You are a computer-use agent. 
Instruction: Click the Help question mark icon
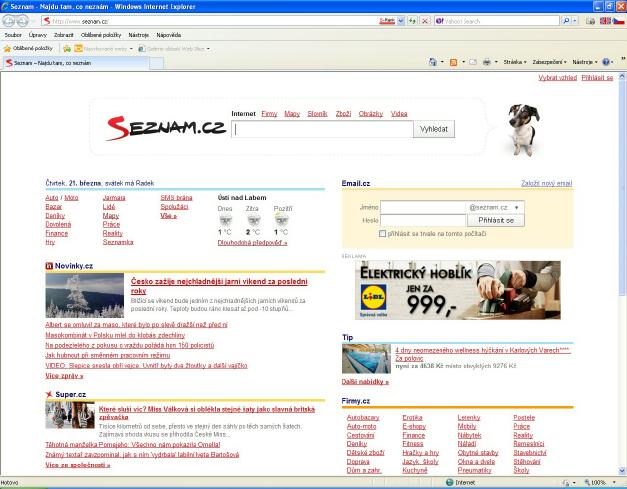point(606,62)
